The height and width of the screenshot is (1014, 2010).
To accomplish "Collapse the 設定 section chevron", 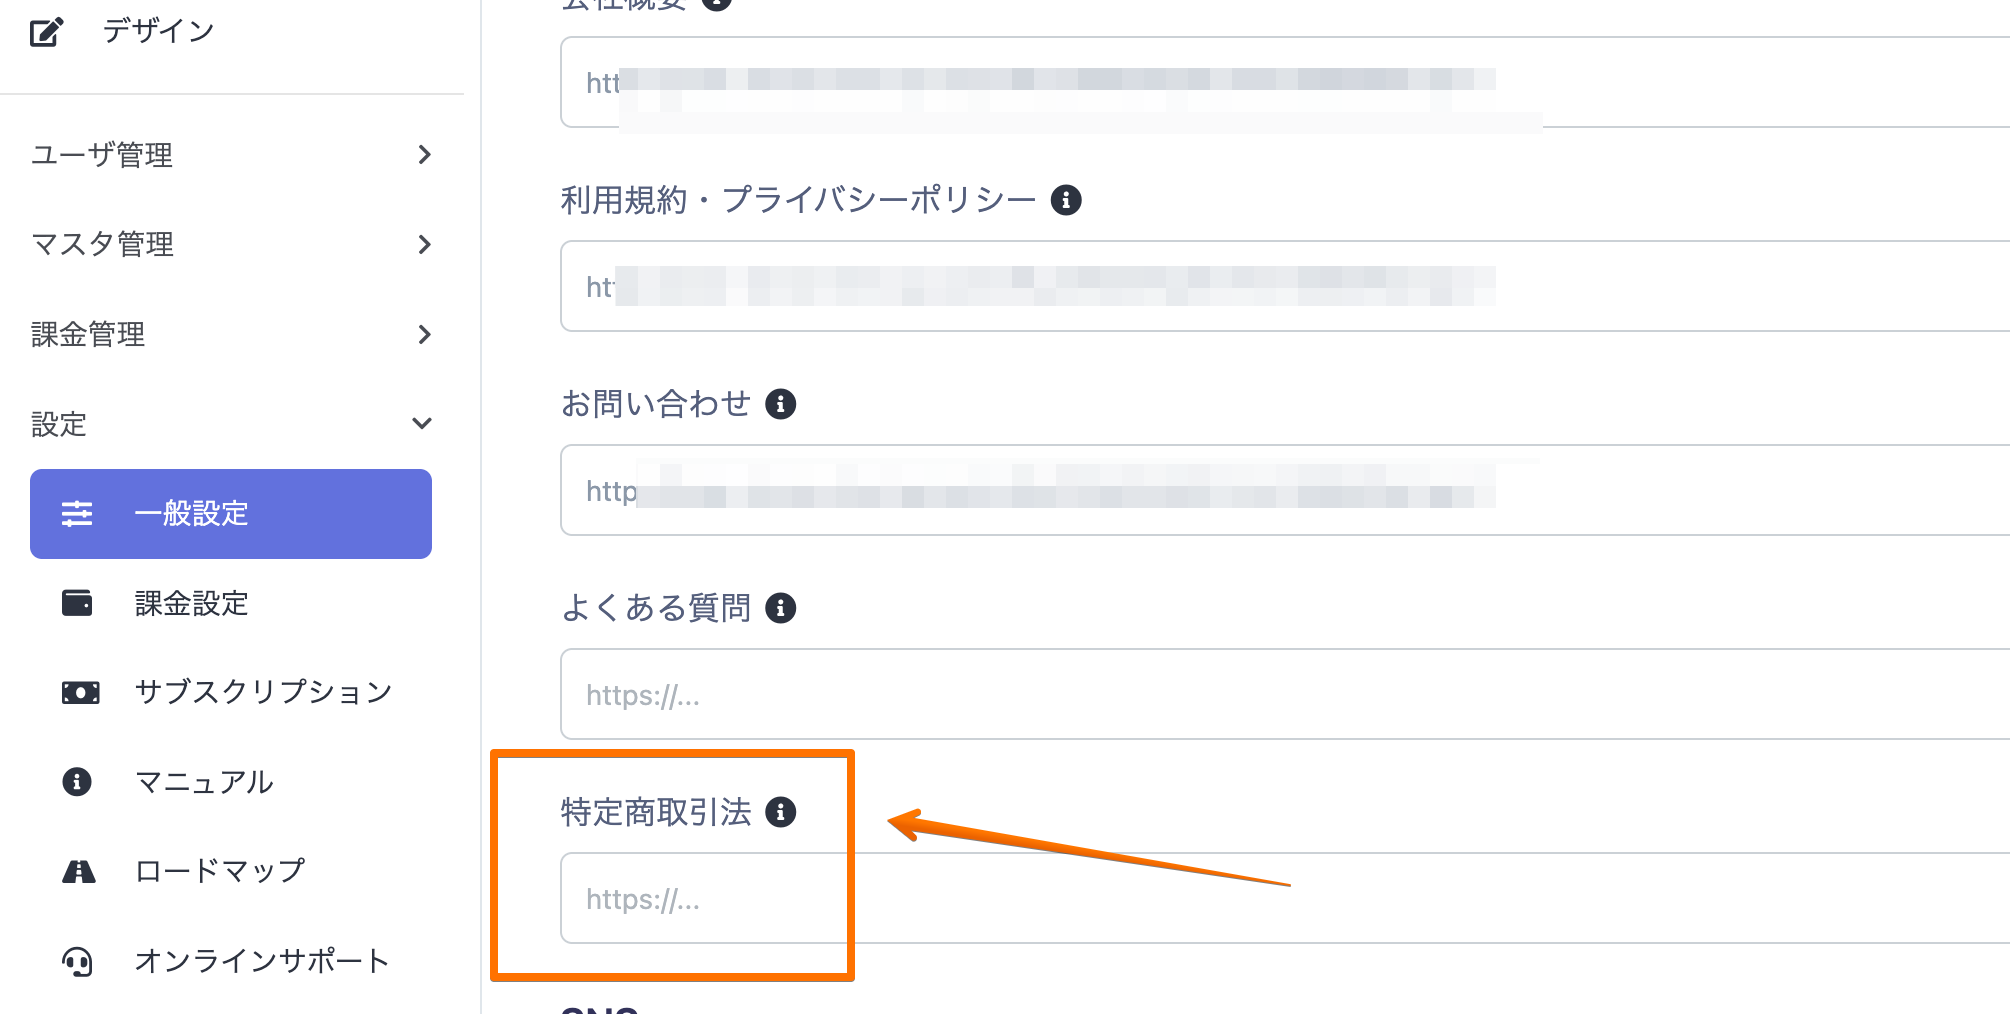I will coord(422,424).
